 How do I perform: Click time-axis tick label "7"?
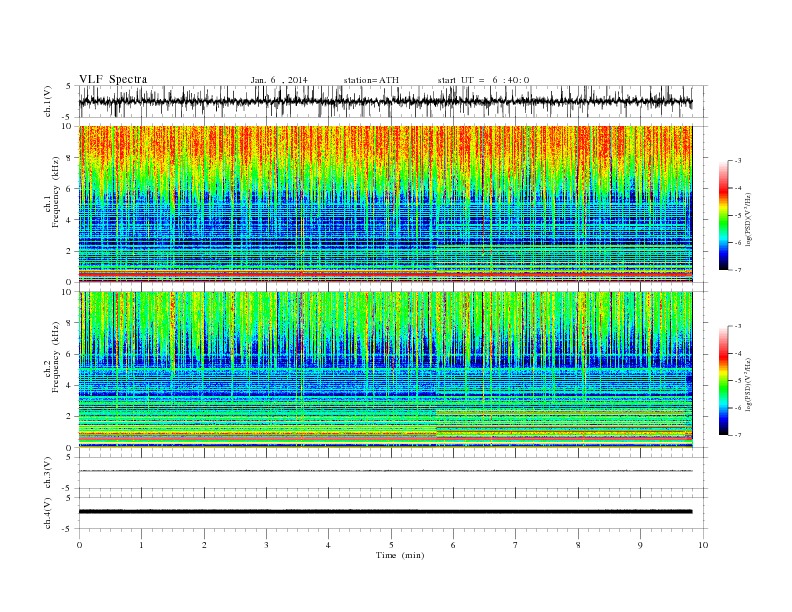516,545
